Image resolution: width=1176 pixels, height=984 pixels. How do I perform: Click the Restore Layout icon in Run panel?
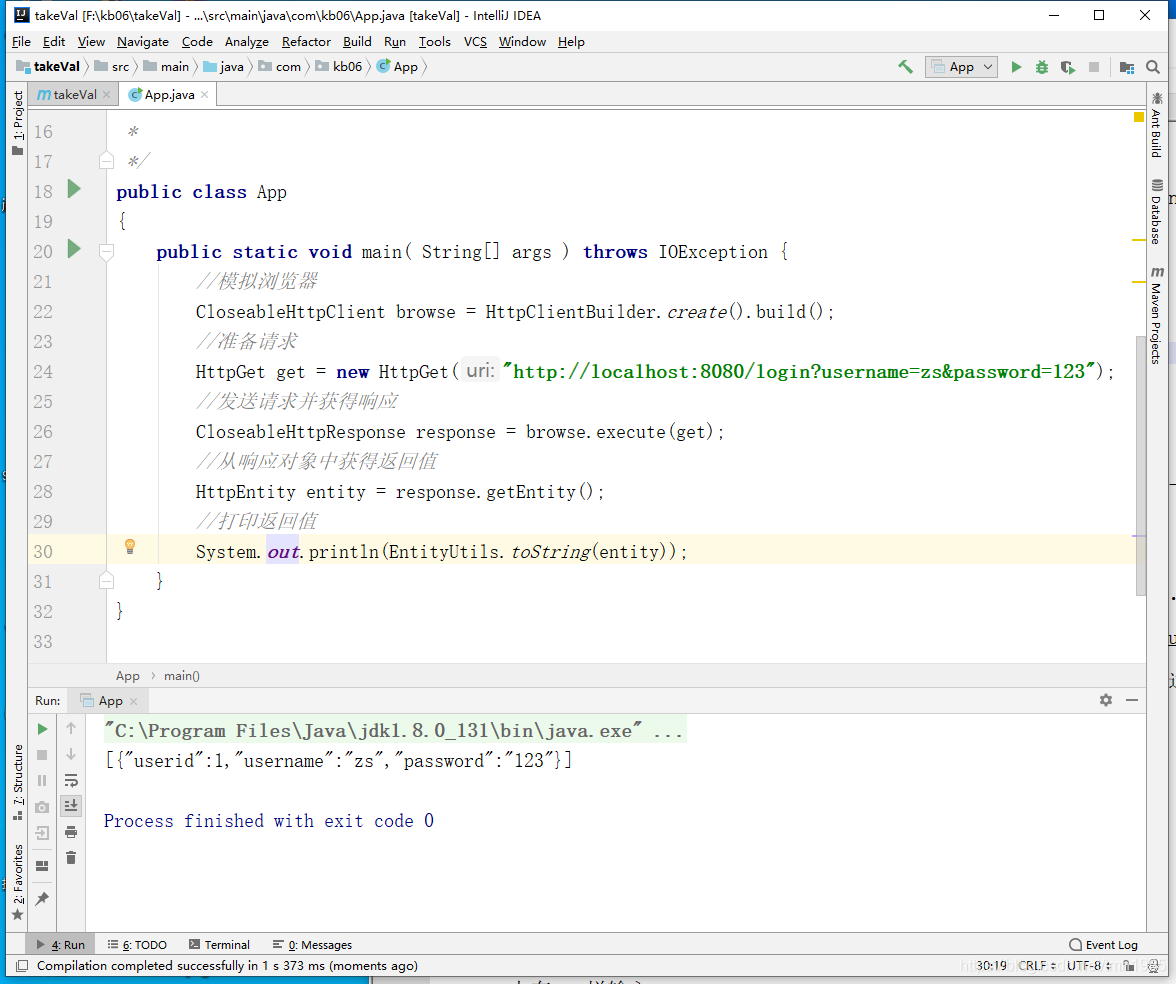click(42, 866)
